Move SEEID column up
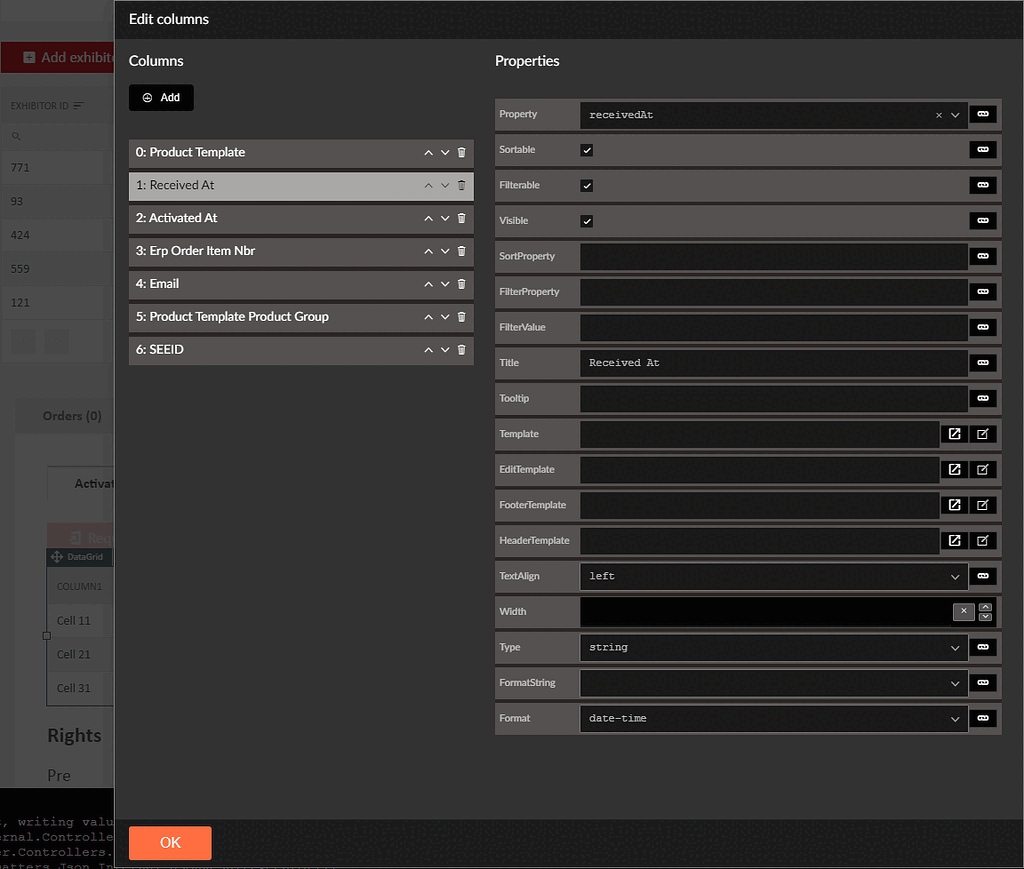Image resolution: width=1024 pixels, height=869 pixels. point(428,350)
